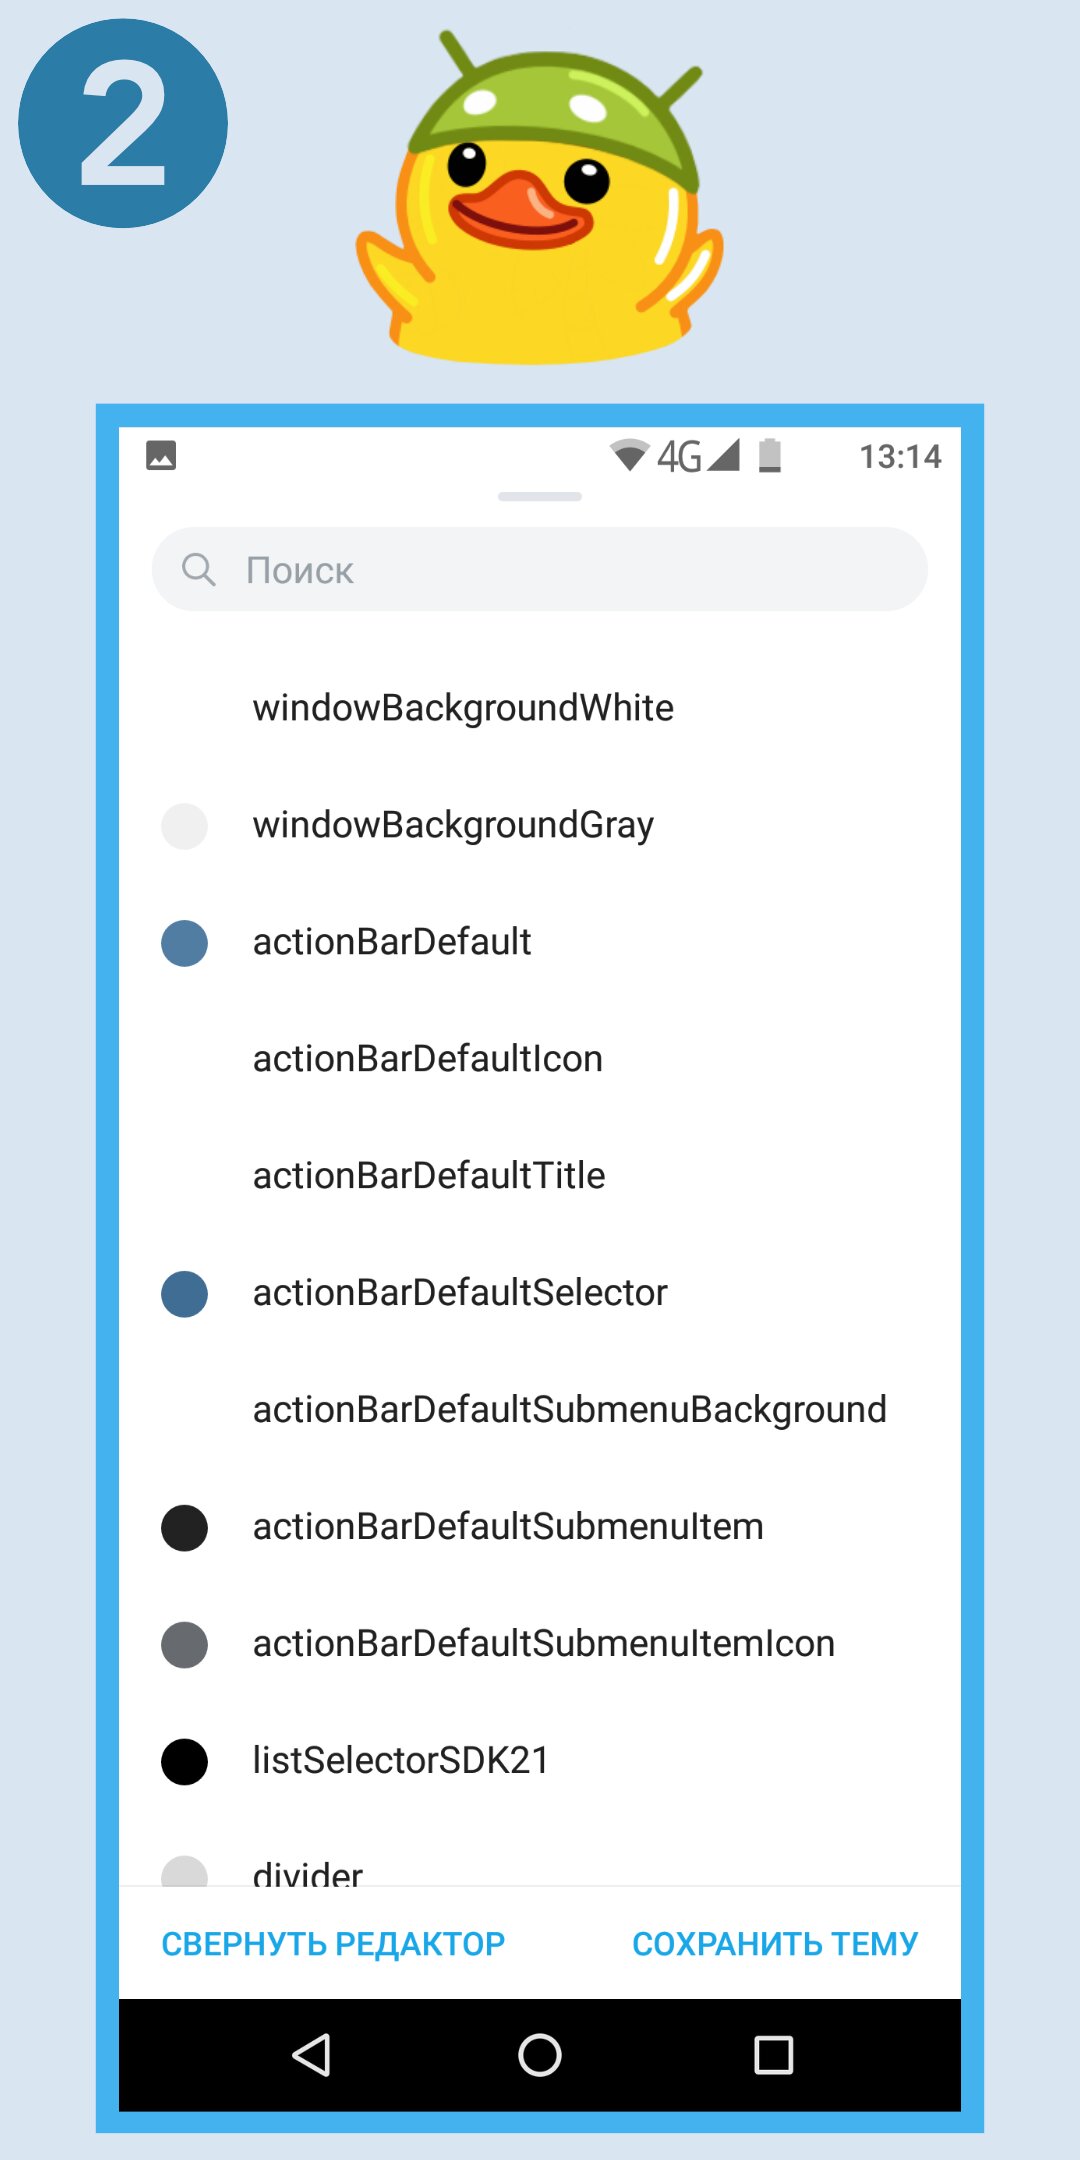Select windowBackgroundGray light gray swatch
The width and height of the screenshot is (1080, 2160).
pos(184,826)
